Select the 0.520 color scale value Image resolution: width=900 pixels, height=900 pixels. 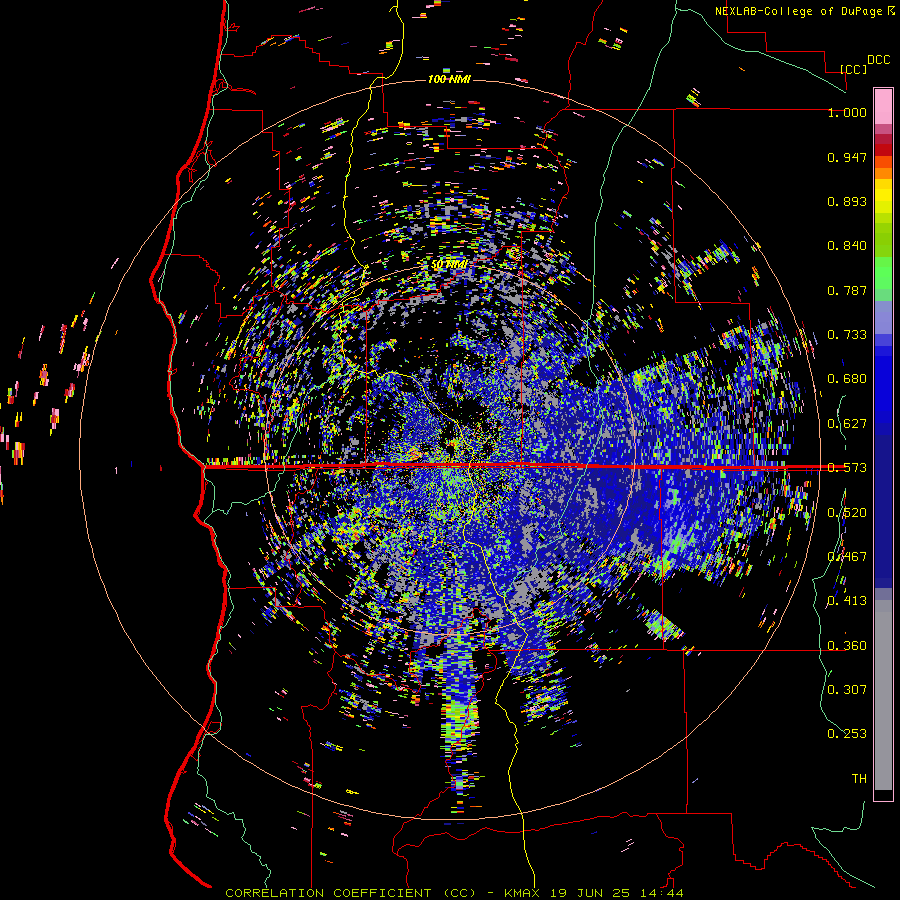coord(847,513)
